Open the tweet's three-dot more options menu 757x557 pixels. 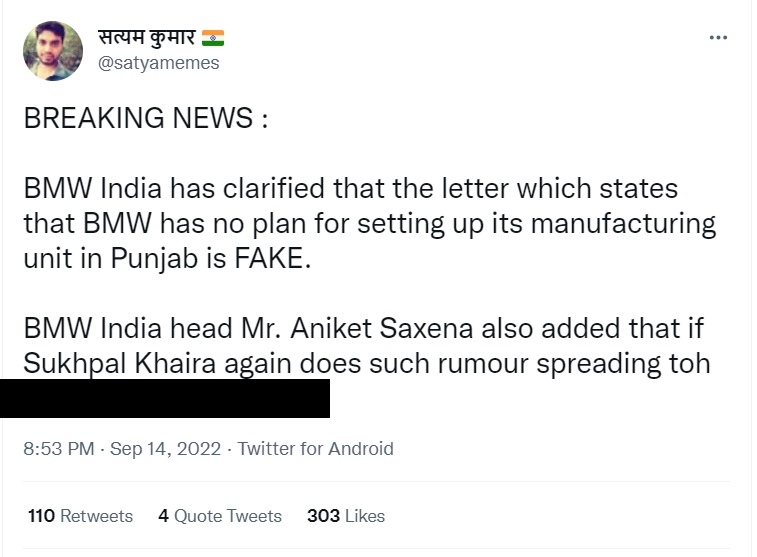point(718,37)
